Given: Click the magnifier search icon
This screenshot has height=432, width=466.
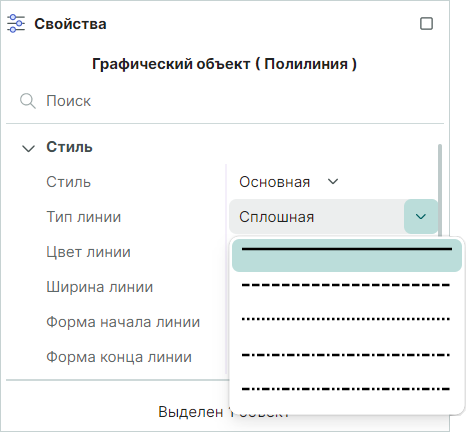Looking at the screenshot, I should (28, 101).
